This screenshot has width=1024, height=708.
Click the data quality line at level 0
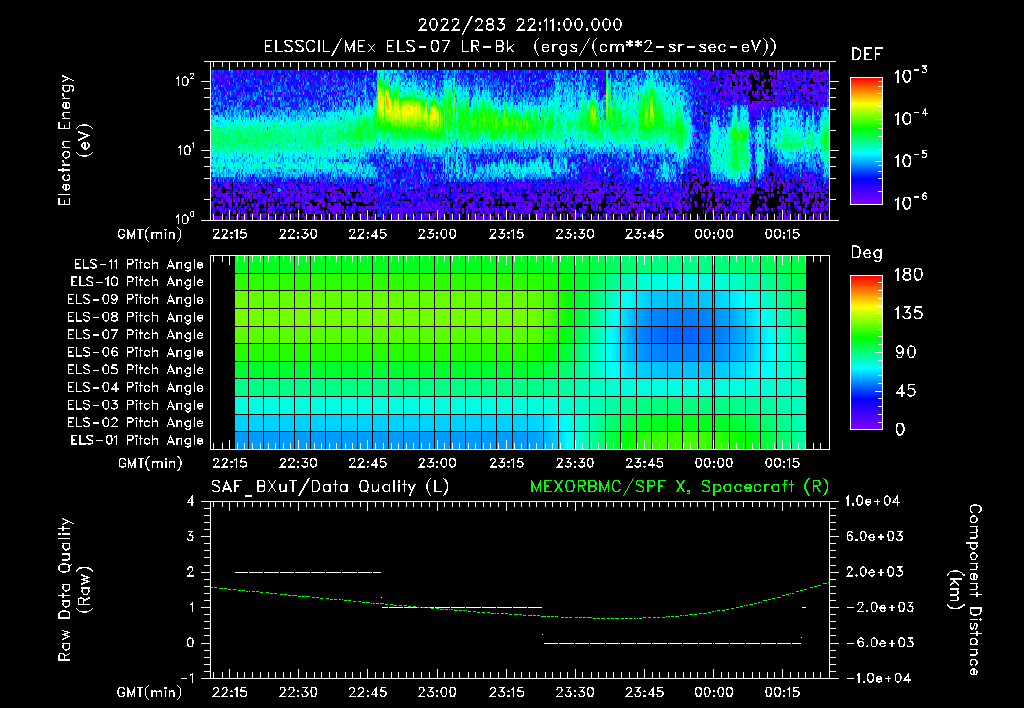tap(673, 643)
